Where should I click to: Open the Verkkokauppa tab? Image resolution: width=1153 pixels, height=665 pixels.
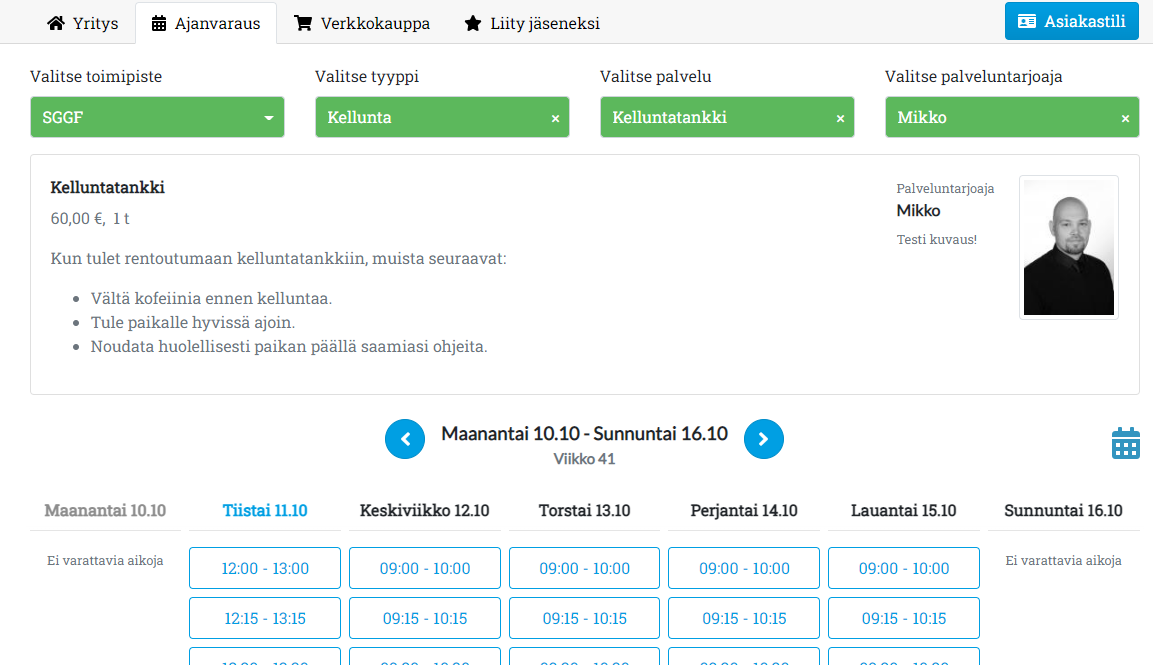362,23
